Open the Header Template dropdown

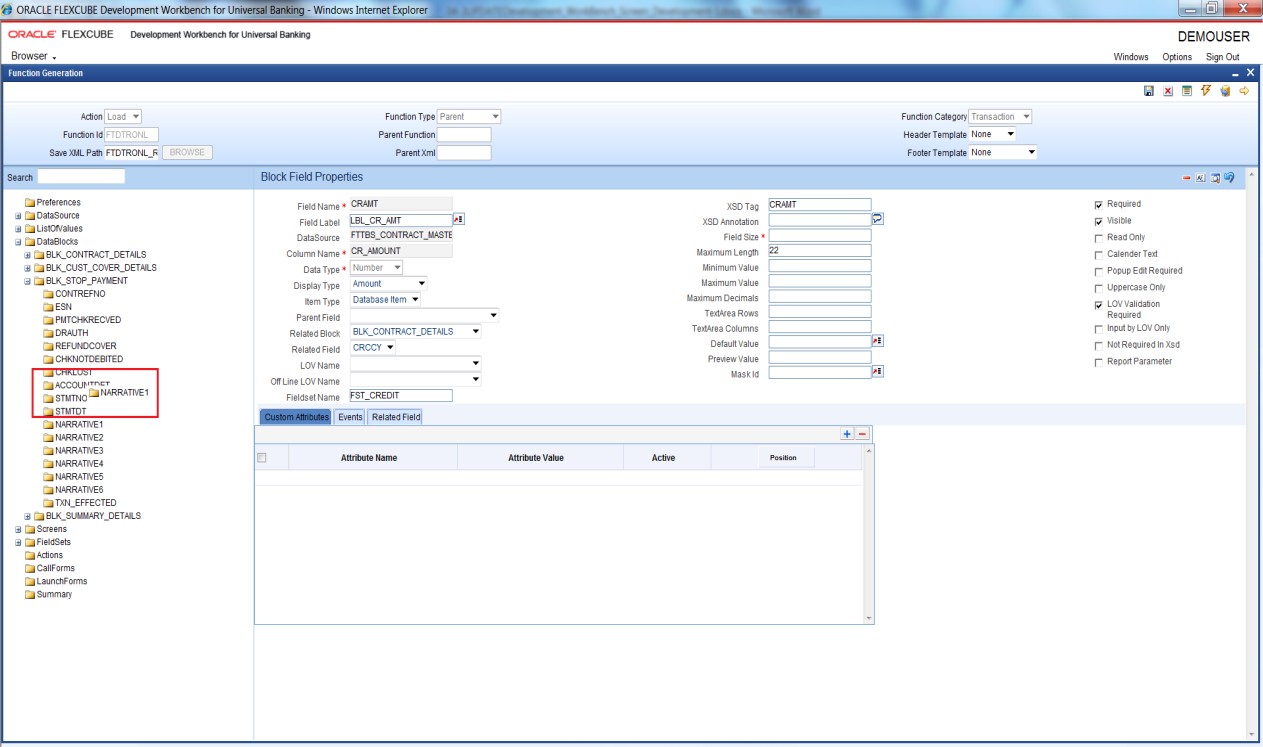[994, 134]
